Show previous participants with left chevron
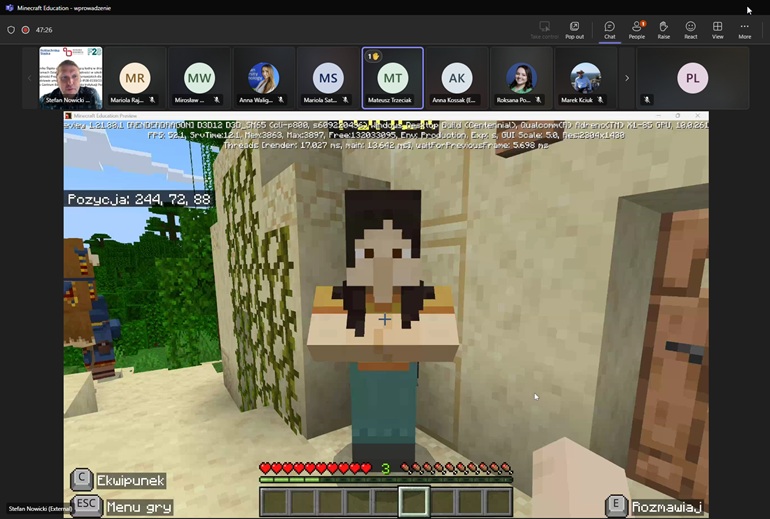 click(x=29, y=78)
